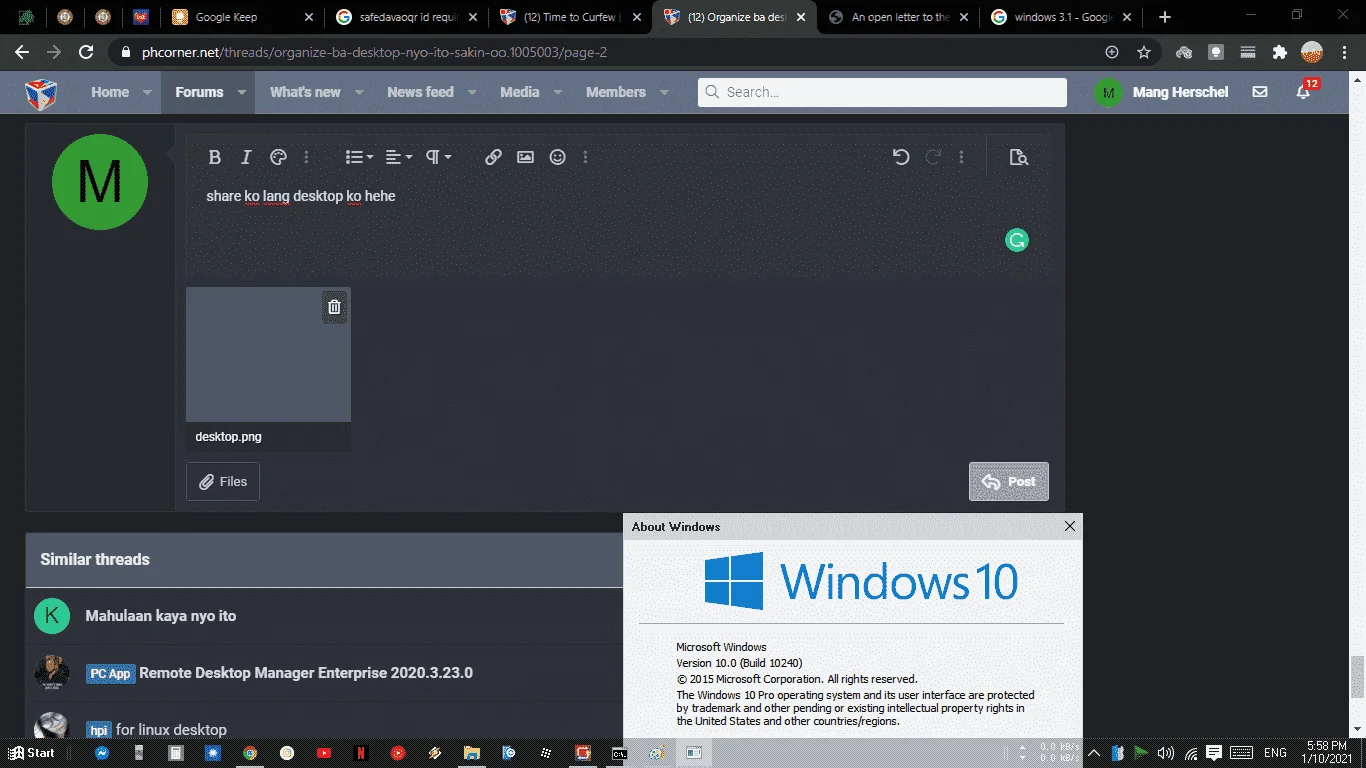Open the editor's first more options dots
1366x768 pixels.
(307, 157)
